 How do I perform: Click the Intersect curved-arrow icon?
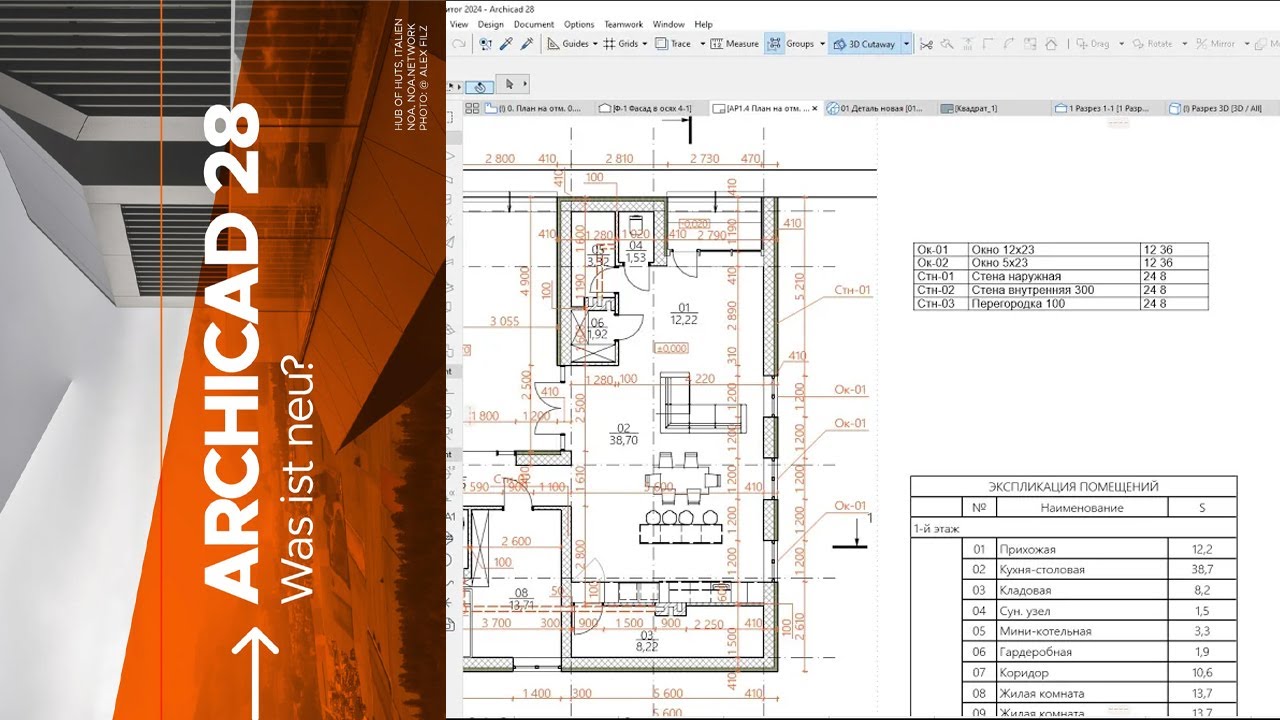[x=1009, y=44]
